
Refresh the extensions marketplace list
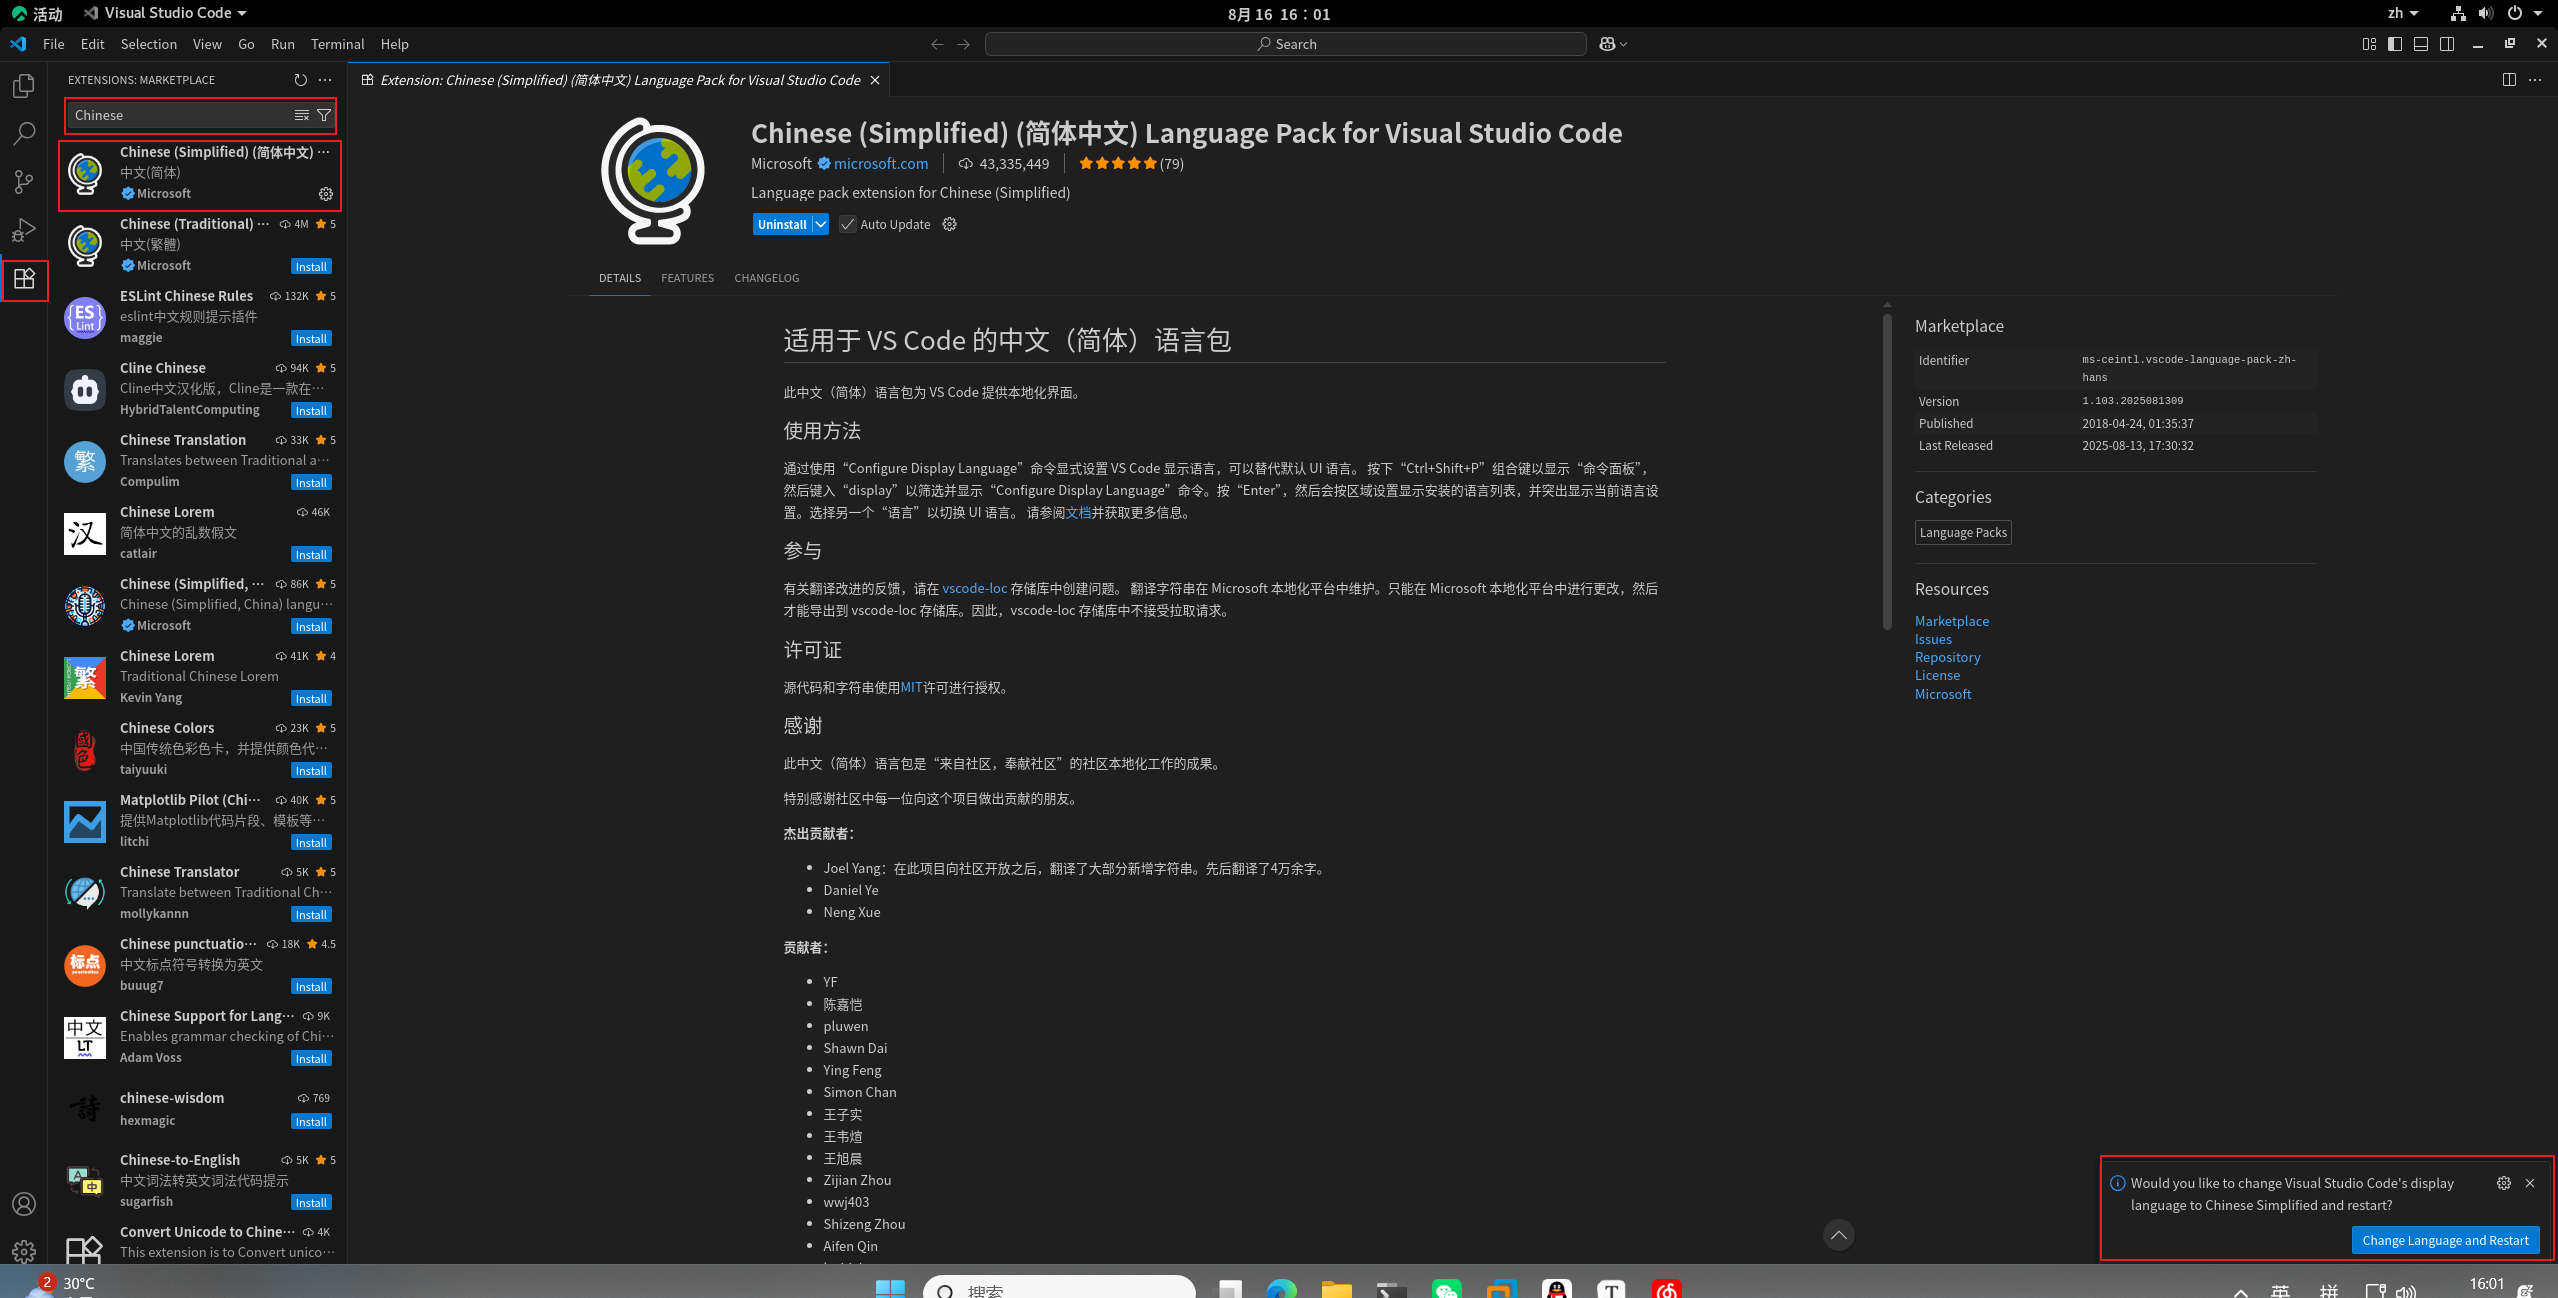[x=300, y=80]
